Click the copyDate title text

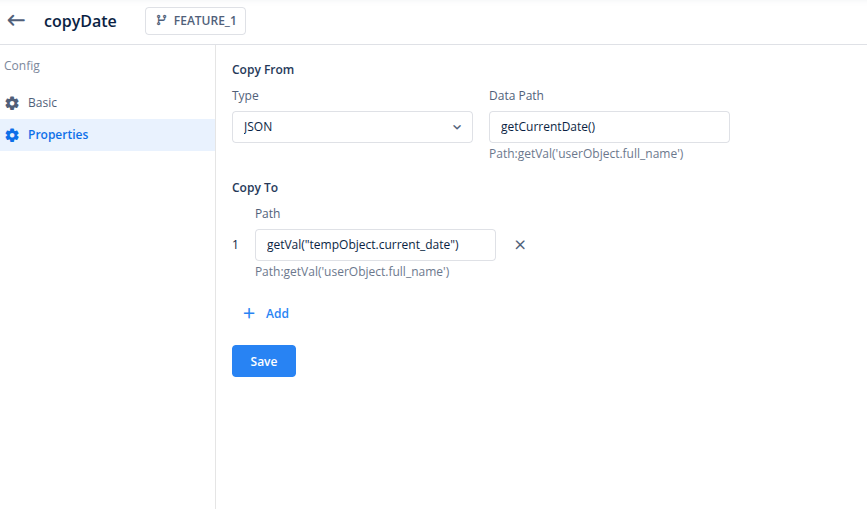click(x=80, y=21)
